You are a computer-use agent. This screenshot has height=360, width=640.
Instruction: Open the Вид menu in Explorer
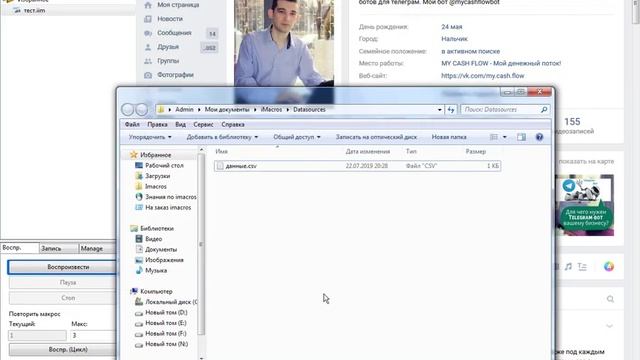tap(180, 124)
